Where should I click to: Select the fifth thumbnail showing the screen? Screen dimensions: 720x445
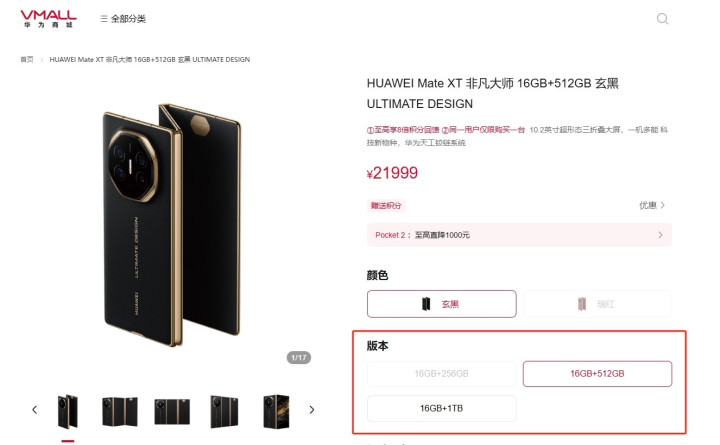click(276, 411)
